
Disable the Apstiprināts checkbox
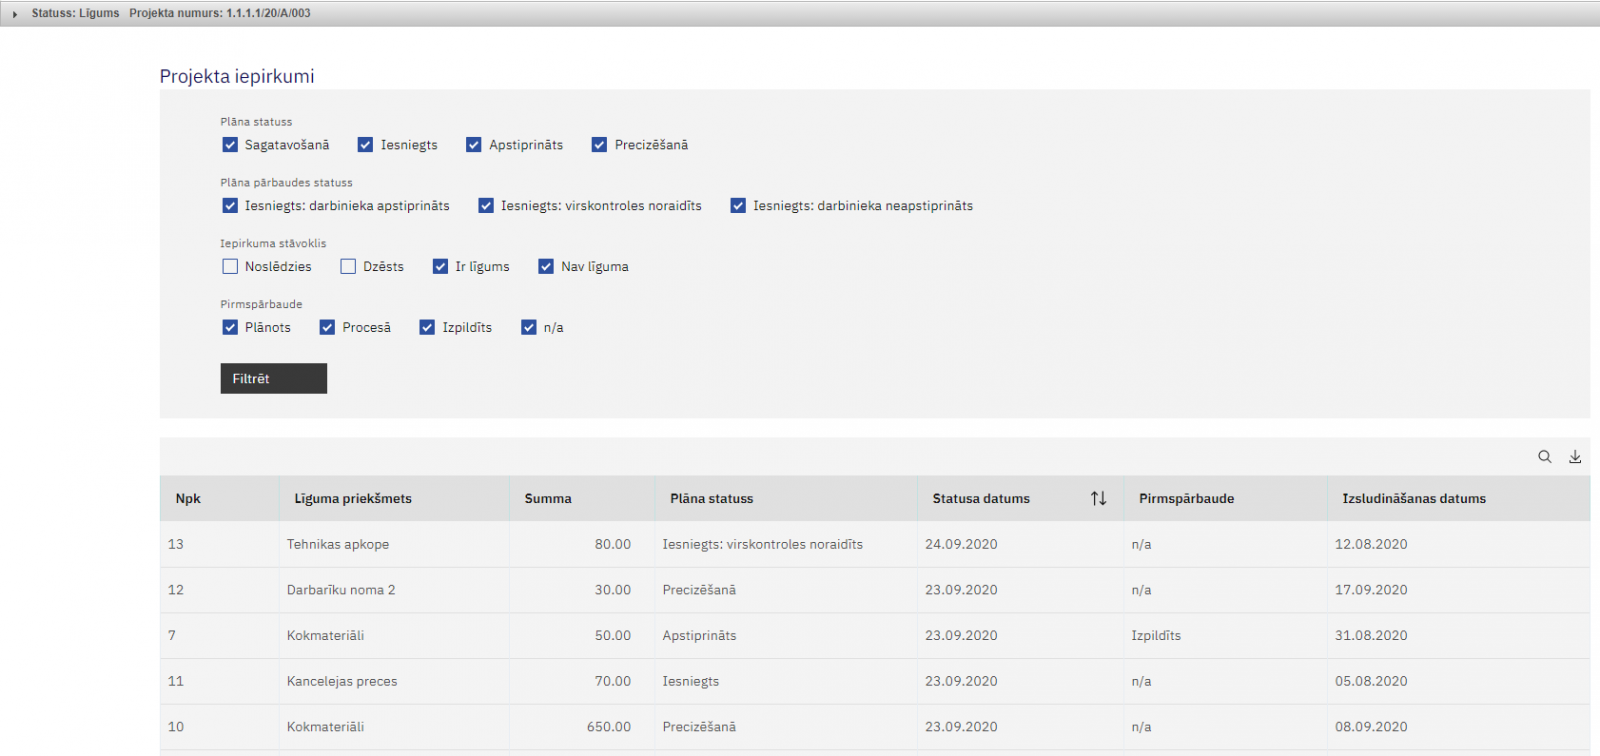coord(474,145)
